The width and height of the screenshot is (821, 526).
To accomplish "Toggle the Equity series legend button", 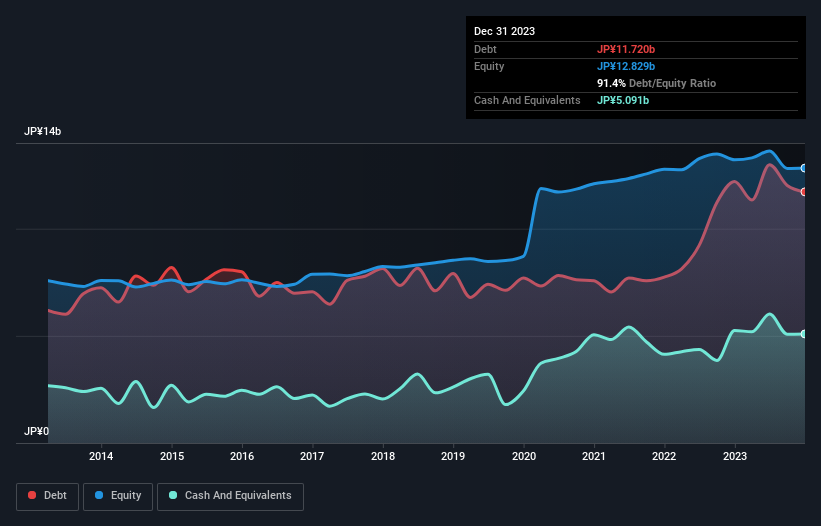I will 118,496.
